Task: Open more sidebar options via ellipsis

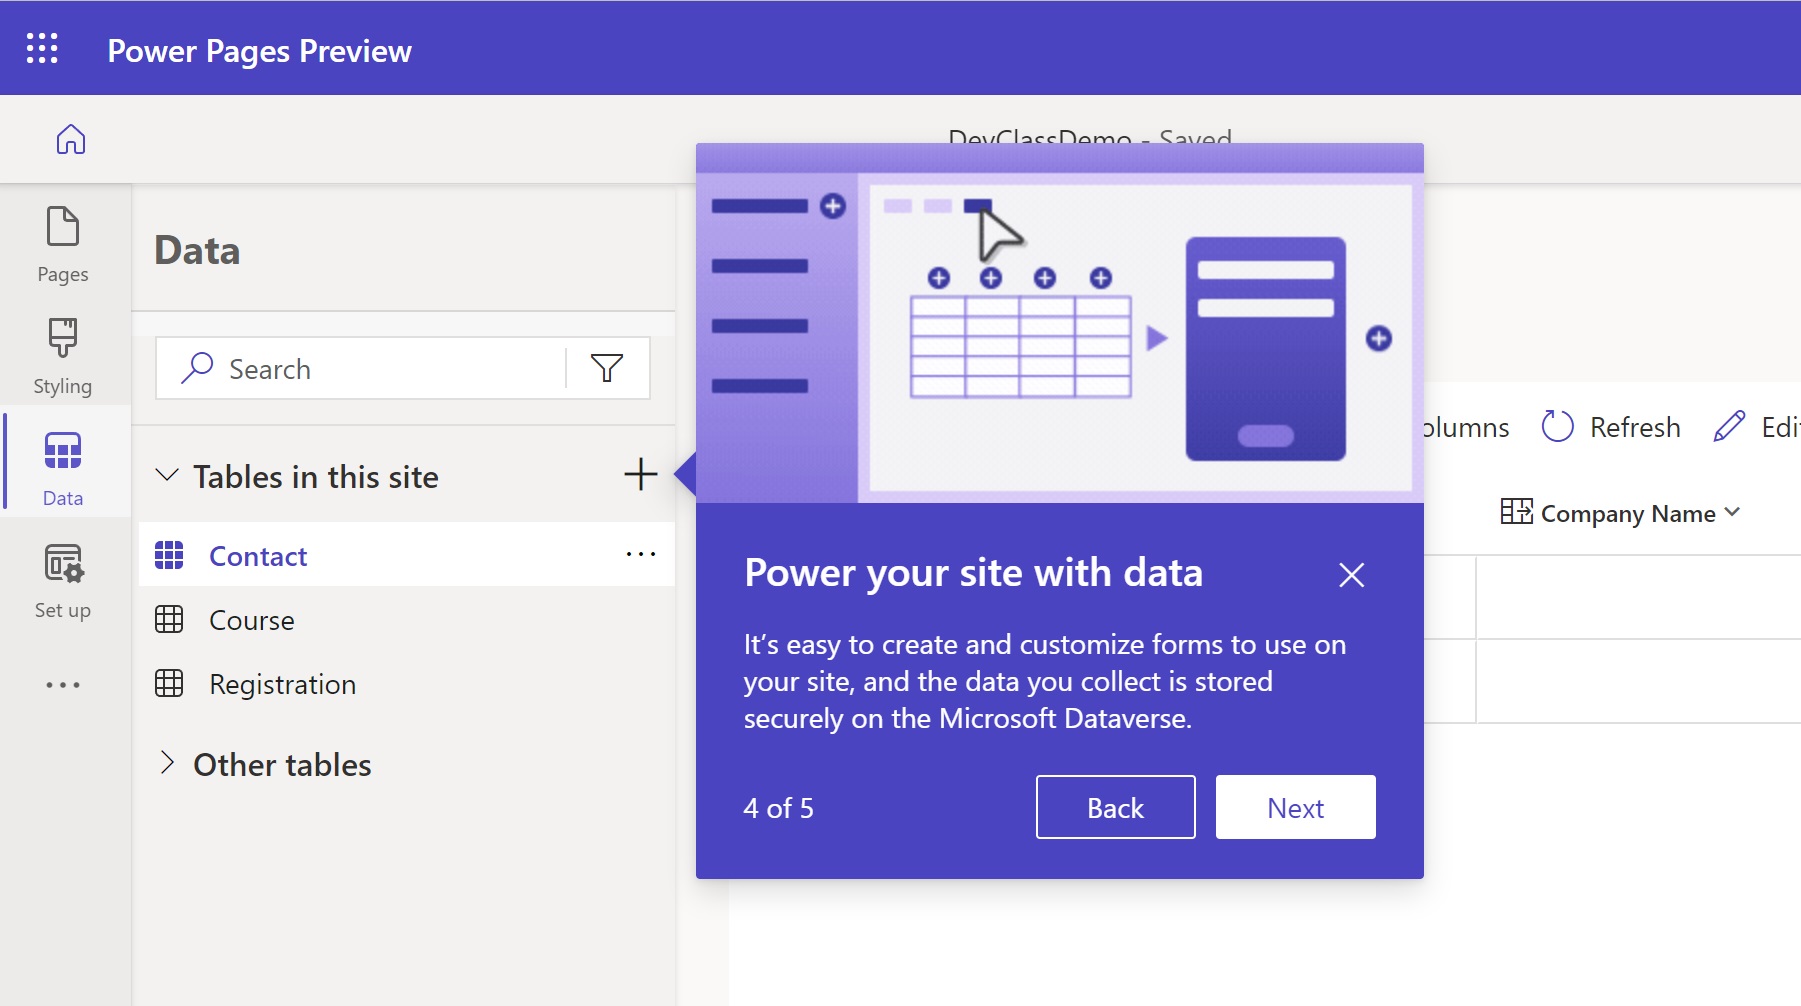Action: (x=62, y=684)
